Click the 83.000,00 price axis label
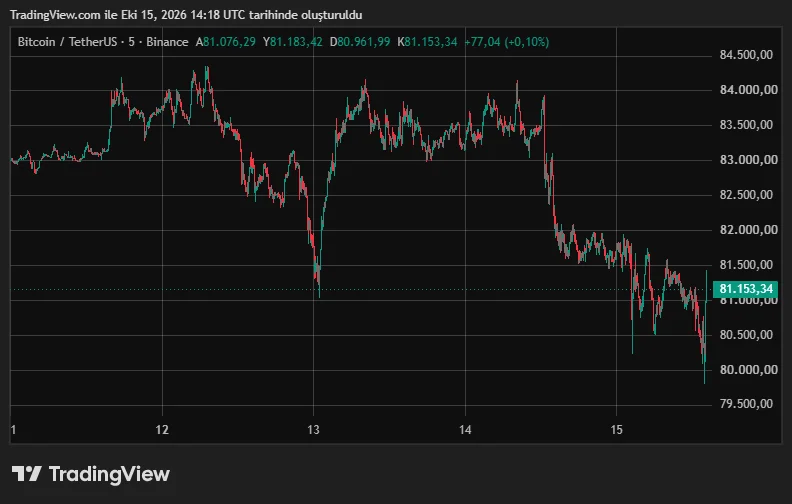 (749, 160)
